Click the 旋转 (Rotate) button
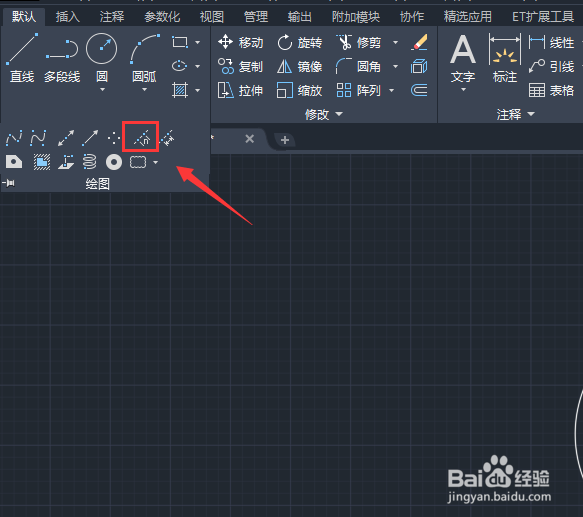 pos(300,42)
